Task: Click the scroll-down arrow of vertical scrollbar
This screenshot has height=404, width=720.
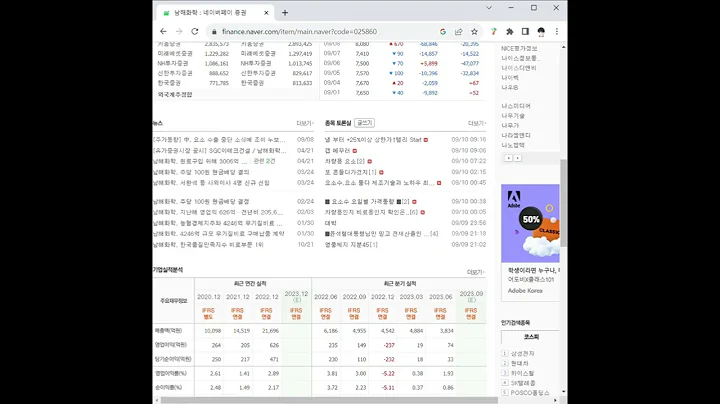Action: [563, 392]
